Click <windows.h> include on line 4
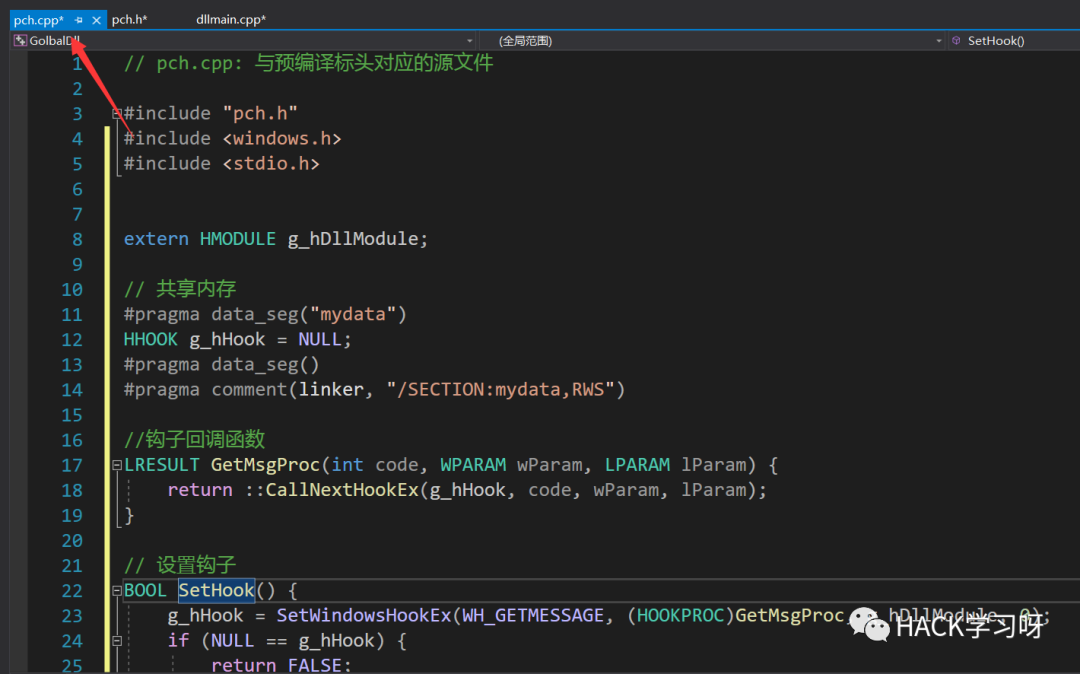The image size is (1080, 674). (282, 138)
